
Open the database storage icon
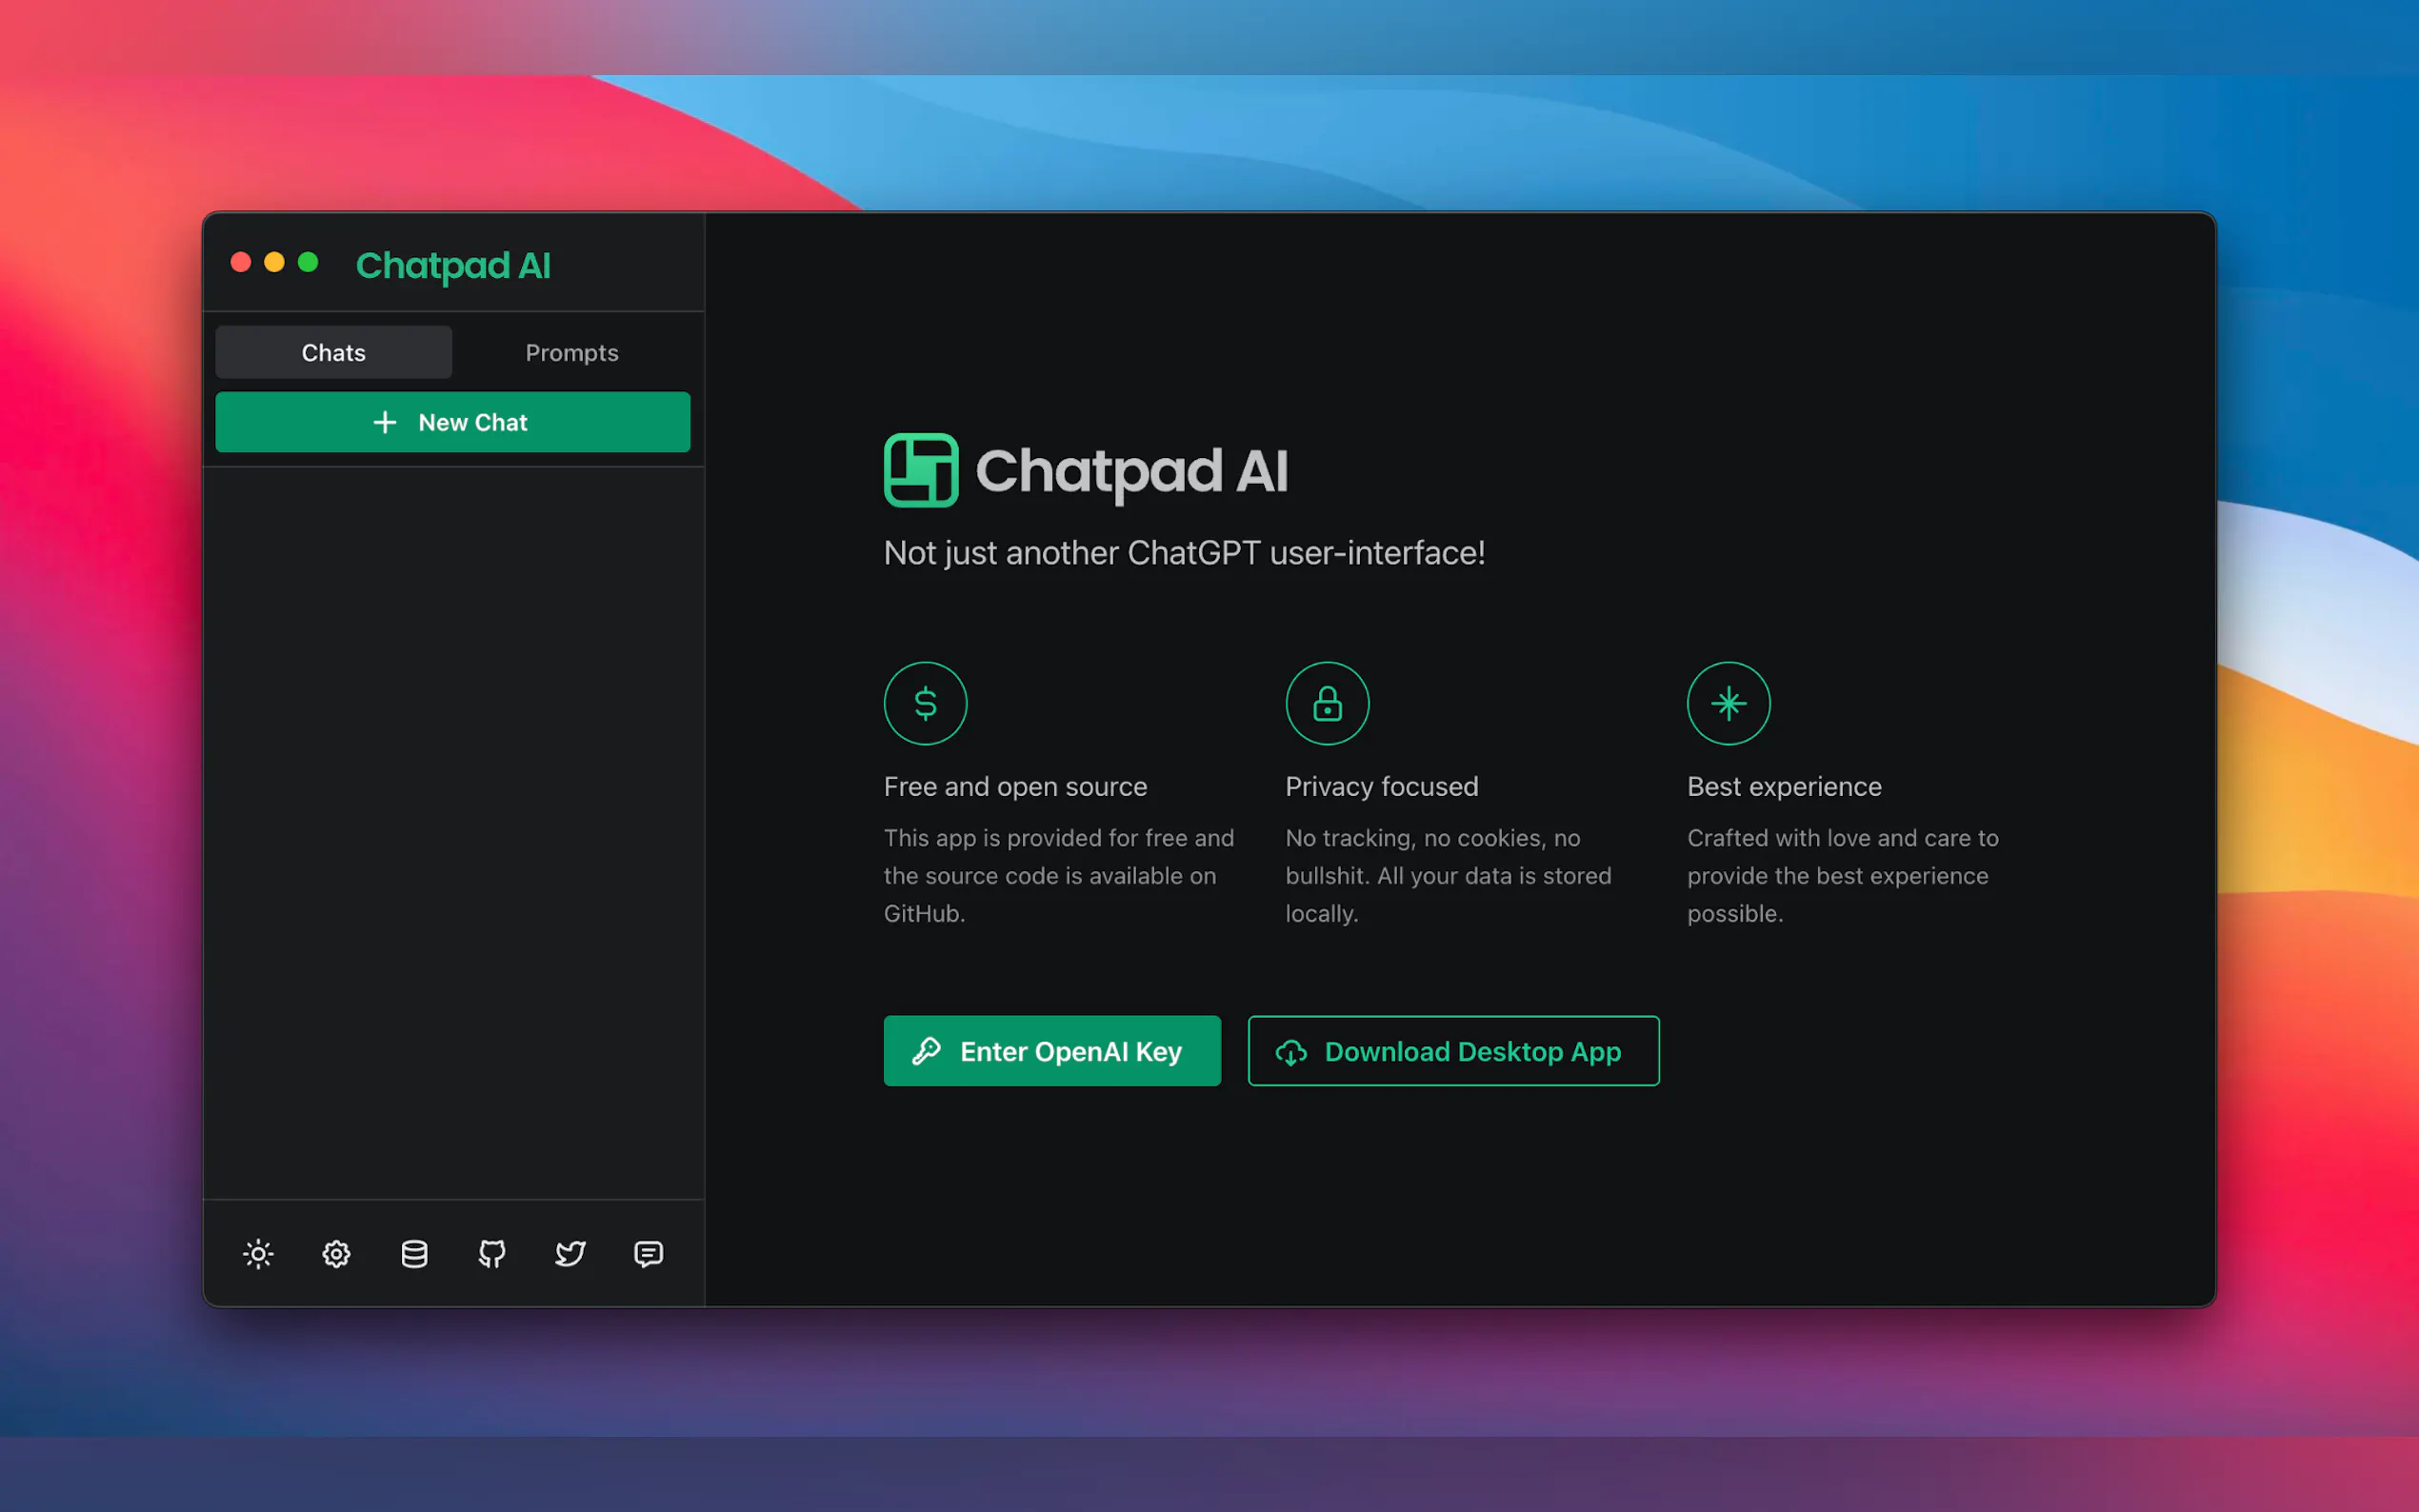414,1253
